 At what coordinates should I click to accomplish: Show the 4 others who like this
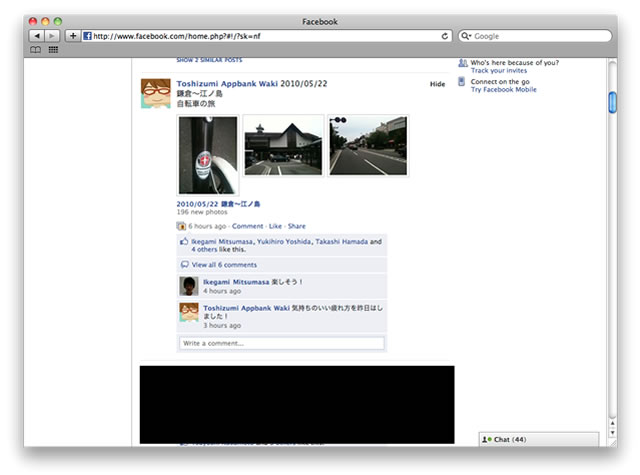pyautogui.click(x=204, y=249)
